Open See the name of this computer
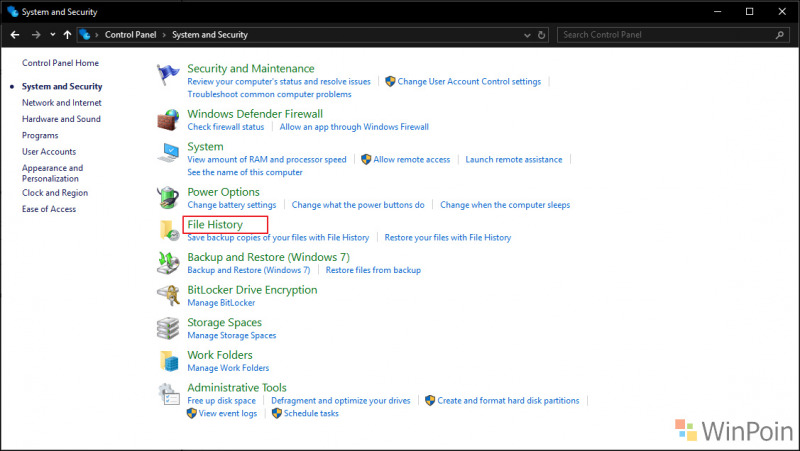The image size is (800, 451). [x=245, y=172]
